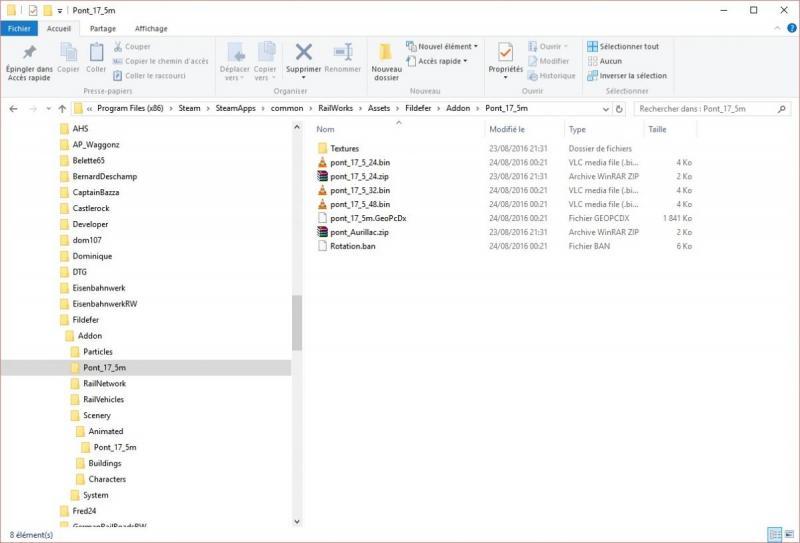
Task: Click Inverser la sélection
Action: 627,76
